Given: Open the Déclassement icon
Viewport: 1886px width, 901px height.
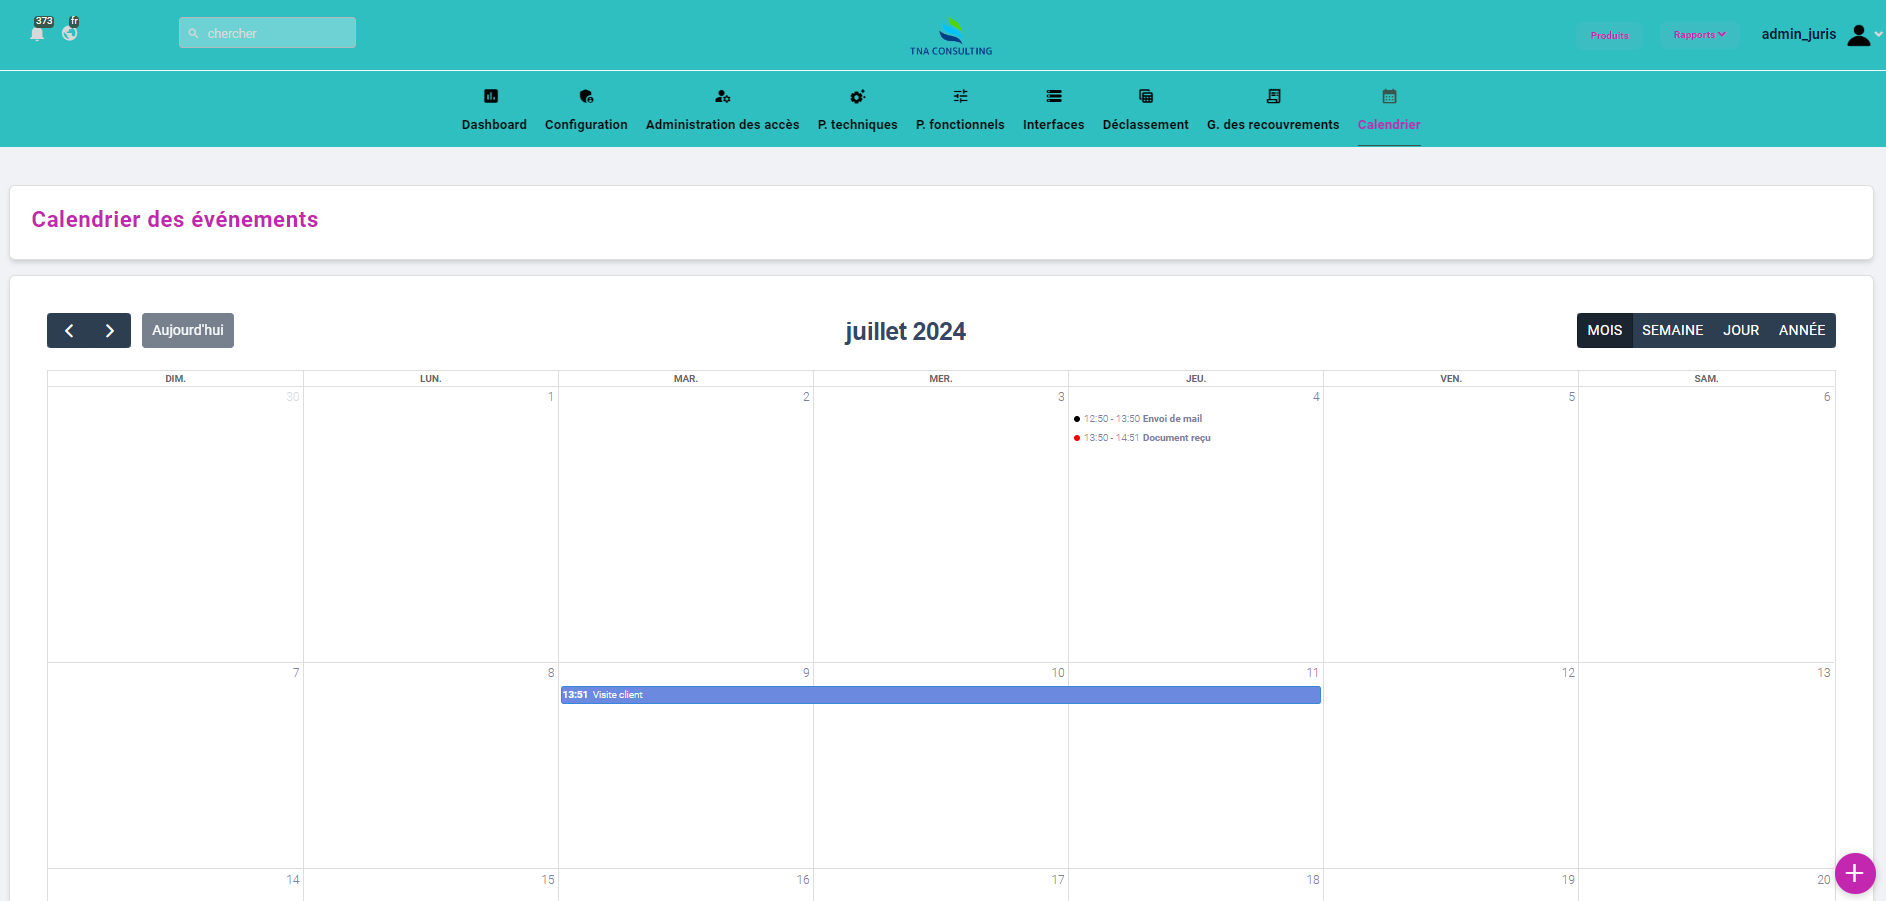Looking at the screenshot, I should coord(1146,96).
